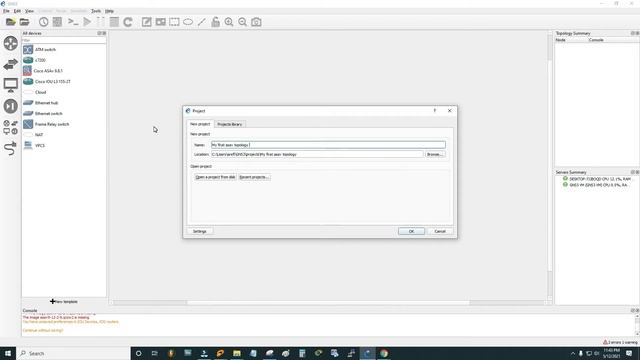The image size is (640, 360).
Task: Click the Start all nodes play icon
Action: pyautogui.click(x=87, y=22)
